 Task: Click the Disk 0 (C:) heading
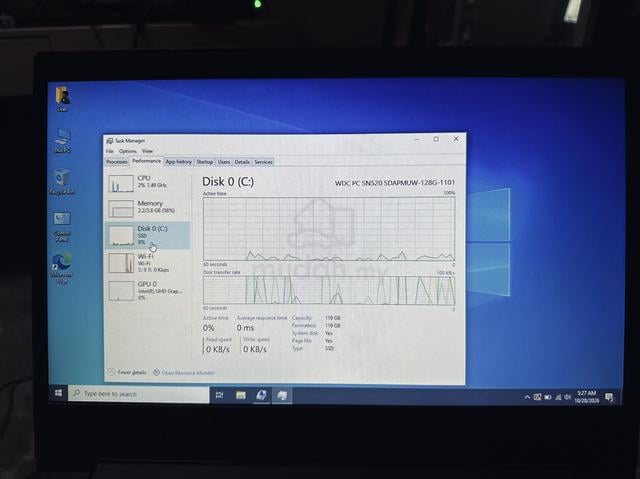click(228, 182)
